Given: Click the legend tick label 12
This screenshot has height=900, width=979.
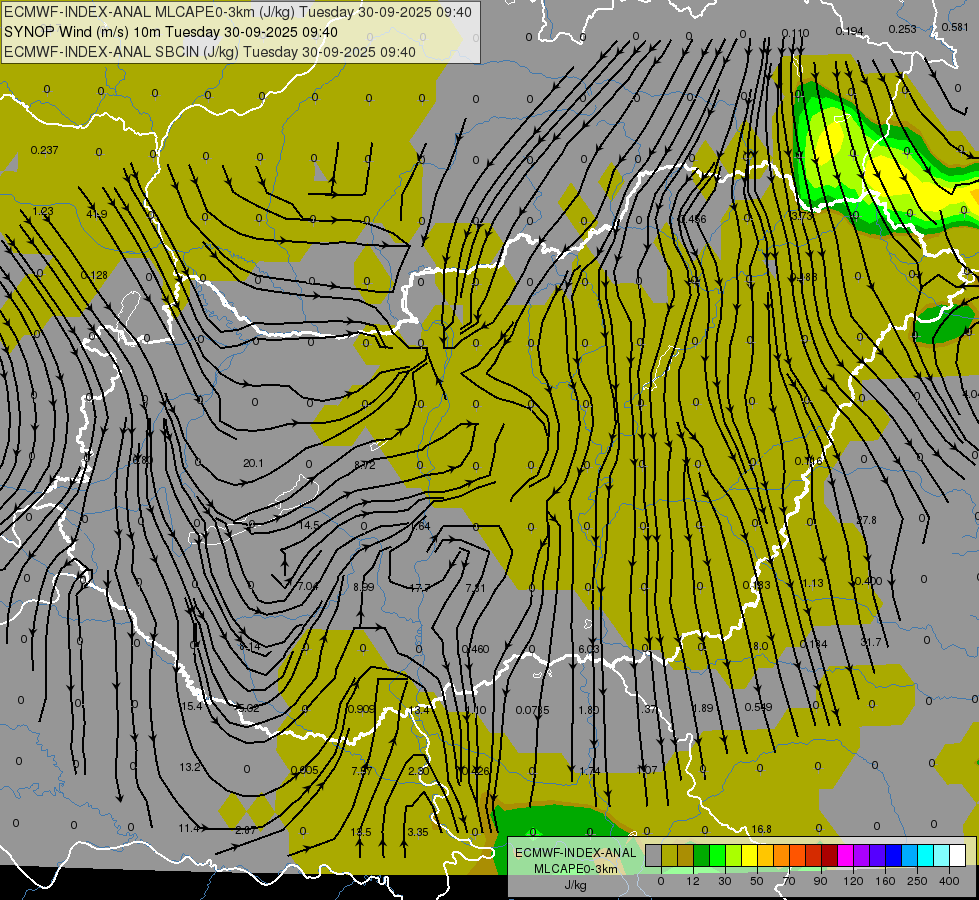Looking at the screenshot, I should coord(693,881).
